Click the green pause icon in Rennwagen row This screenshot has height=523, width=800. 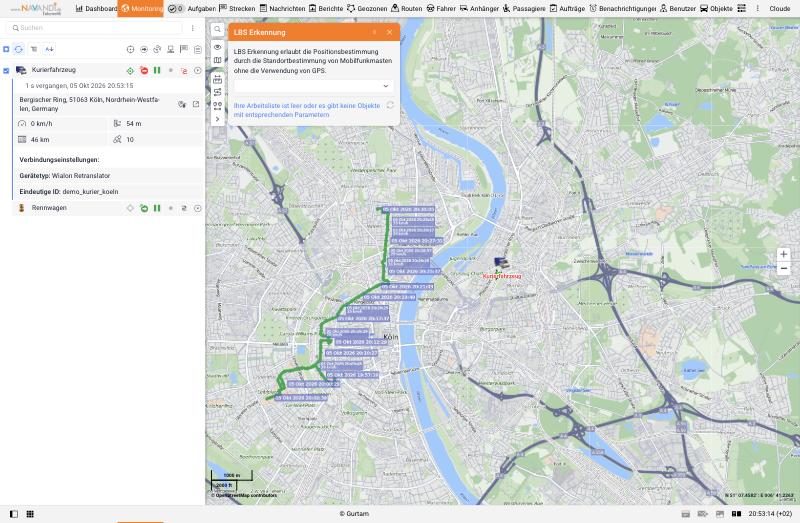(x=157, y=208)
